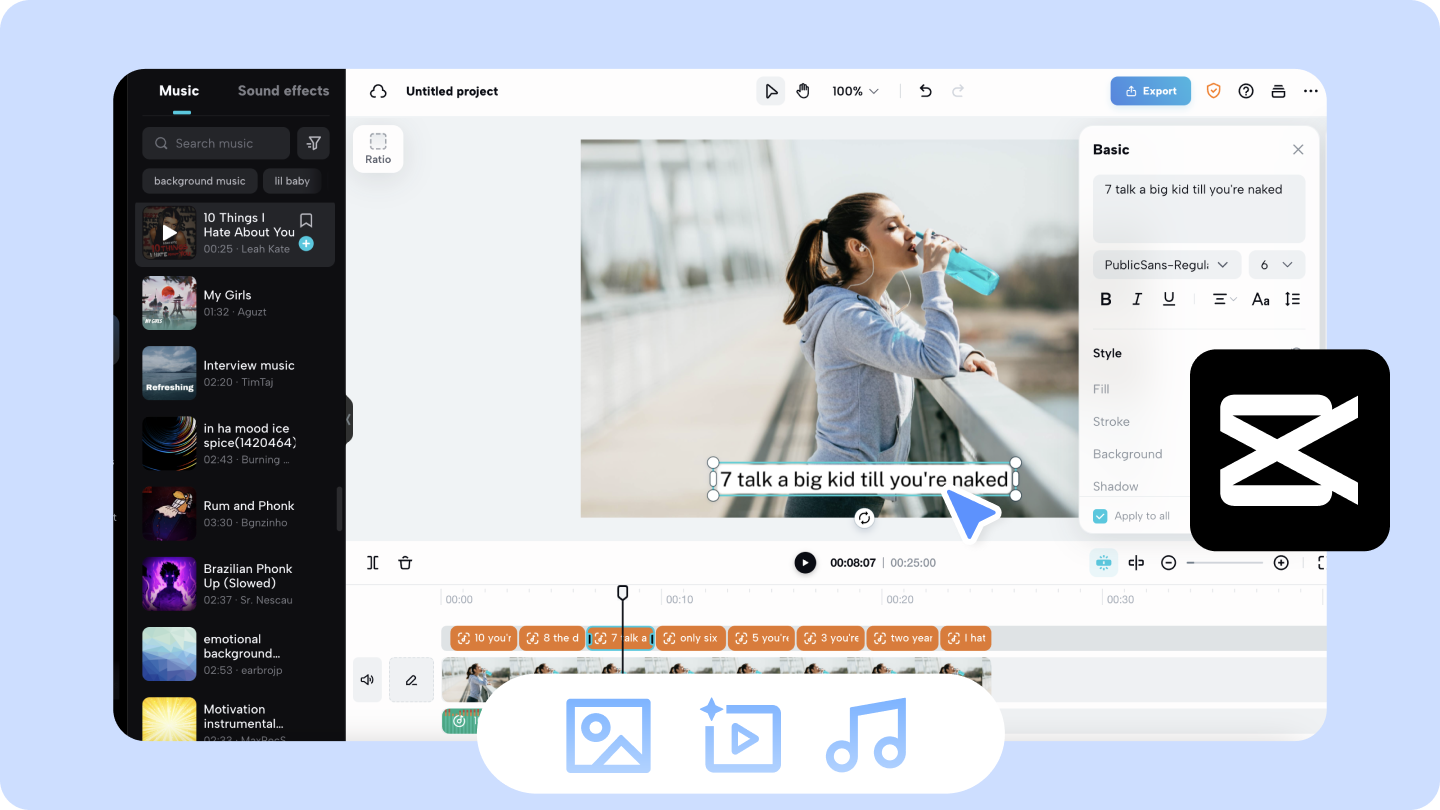Change the text case with the Aa icon
1440x810 pixels.
(x=1261, y=299)
